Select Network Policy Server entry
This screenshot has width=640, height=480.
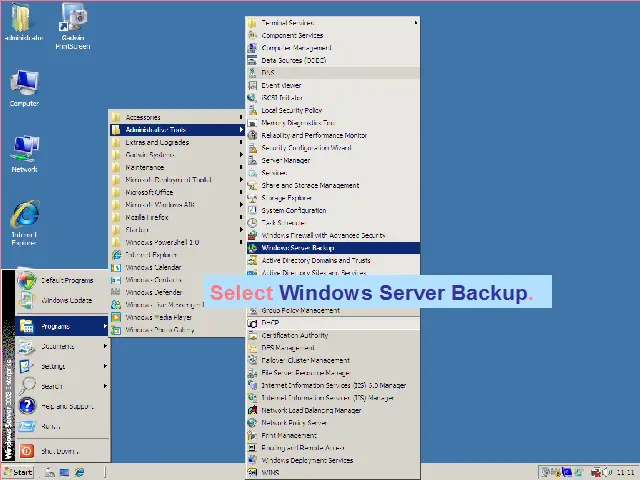coord(333,423)
